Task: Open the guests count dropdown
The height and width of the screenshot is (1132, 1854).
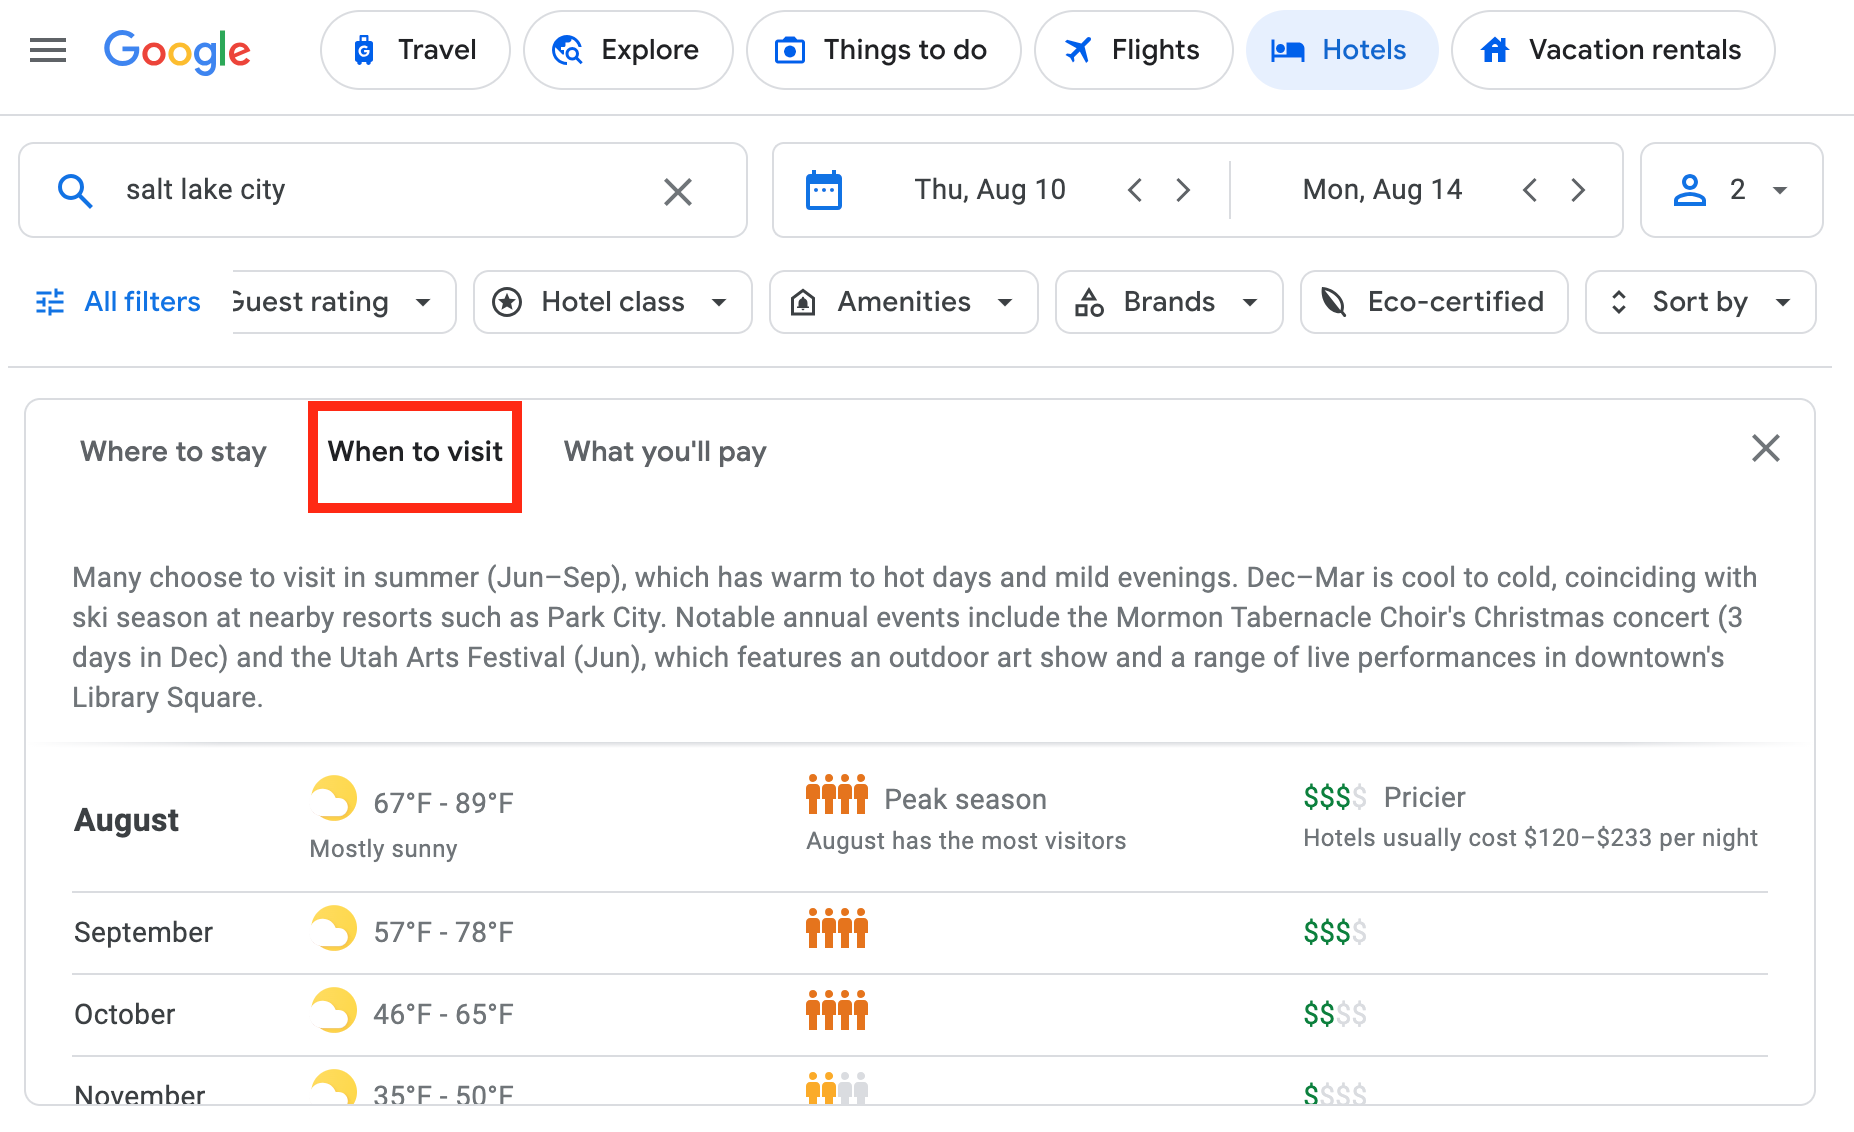Action: tap(1731, 190)
